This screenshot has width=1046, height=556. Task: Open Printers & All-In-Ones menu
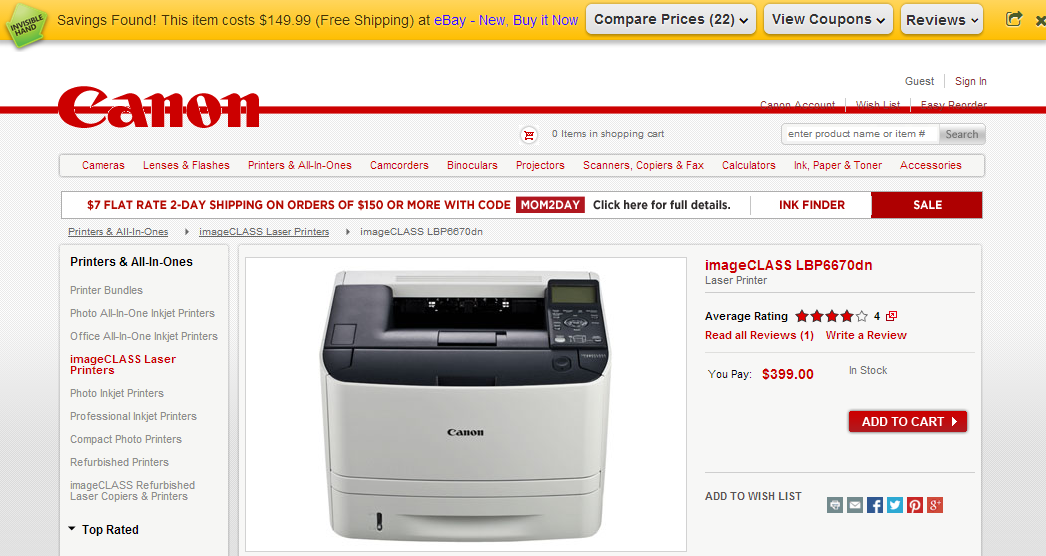point(300,166)
